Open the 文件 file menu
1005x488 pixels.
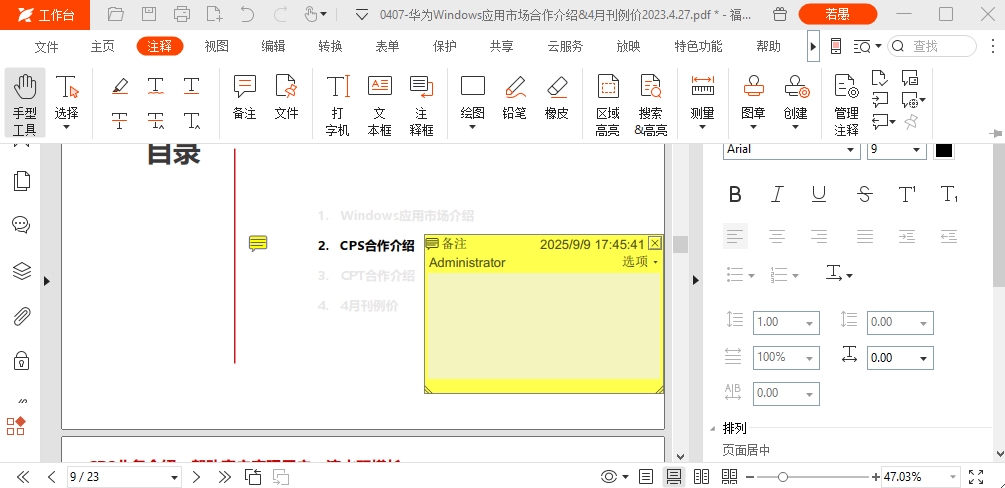[46, 46]
